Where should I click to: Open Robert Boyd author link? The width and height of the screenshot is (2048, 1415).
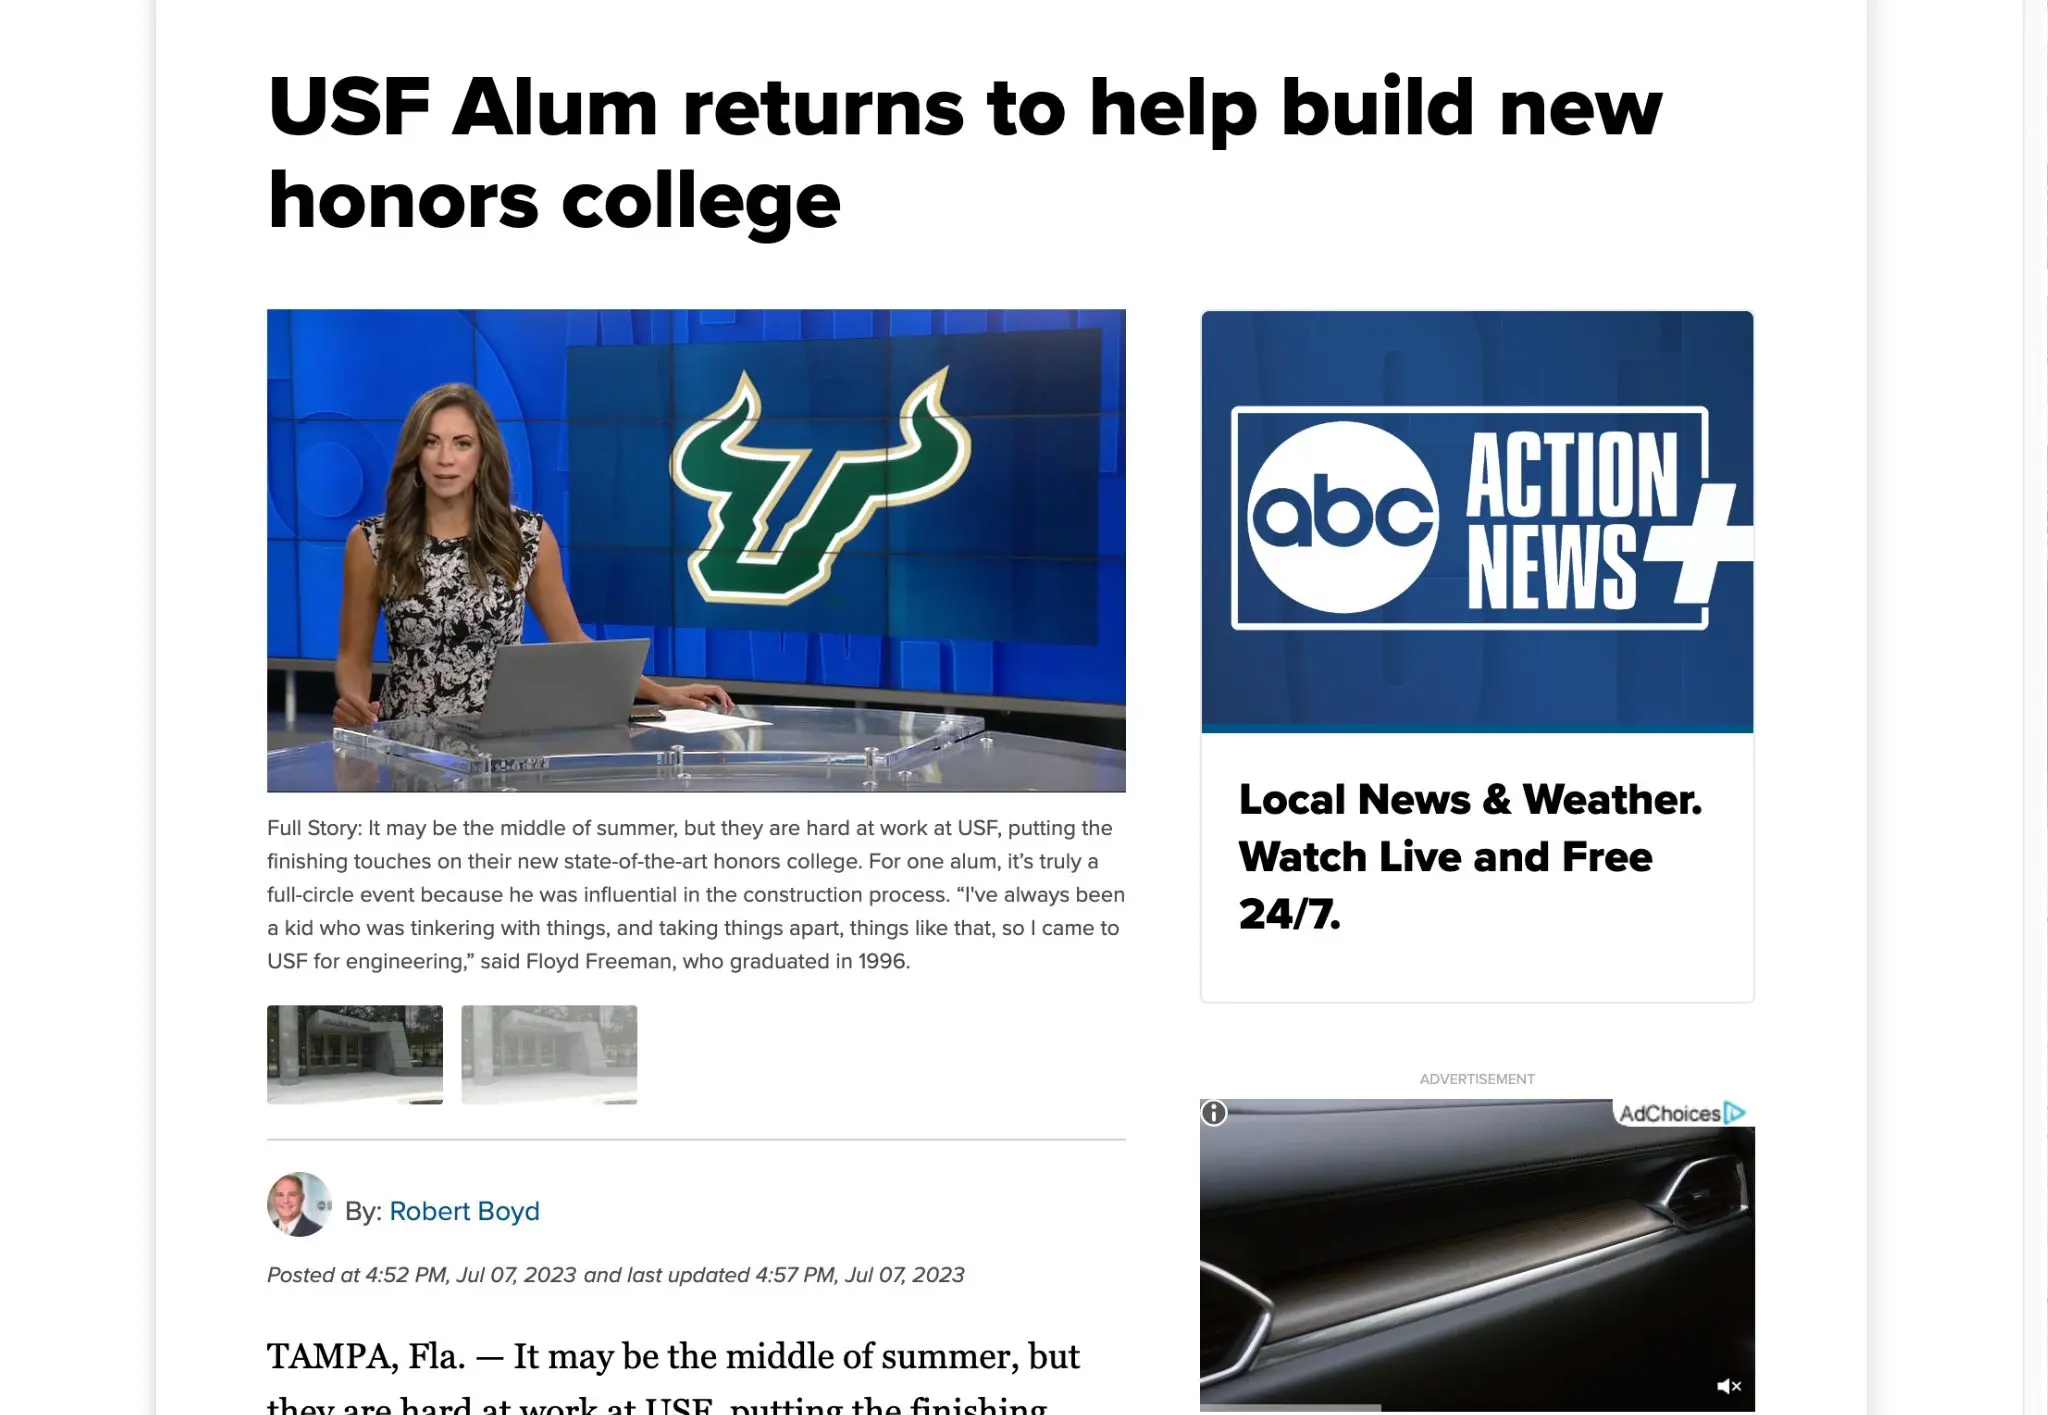pyautogui.click(x=464, y=1211)
